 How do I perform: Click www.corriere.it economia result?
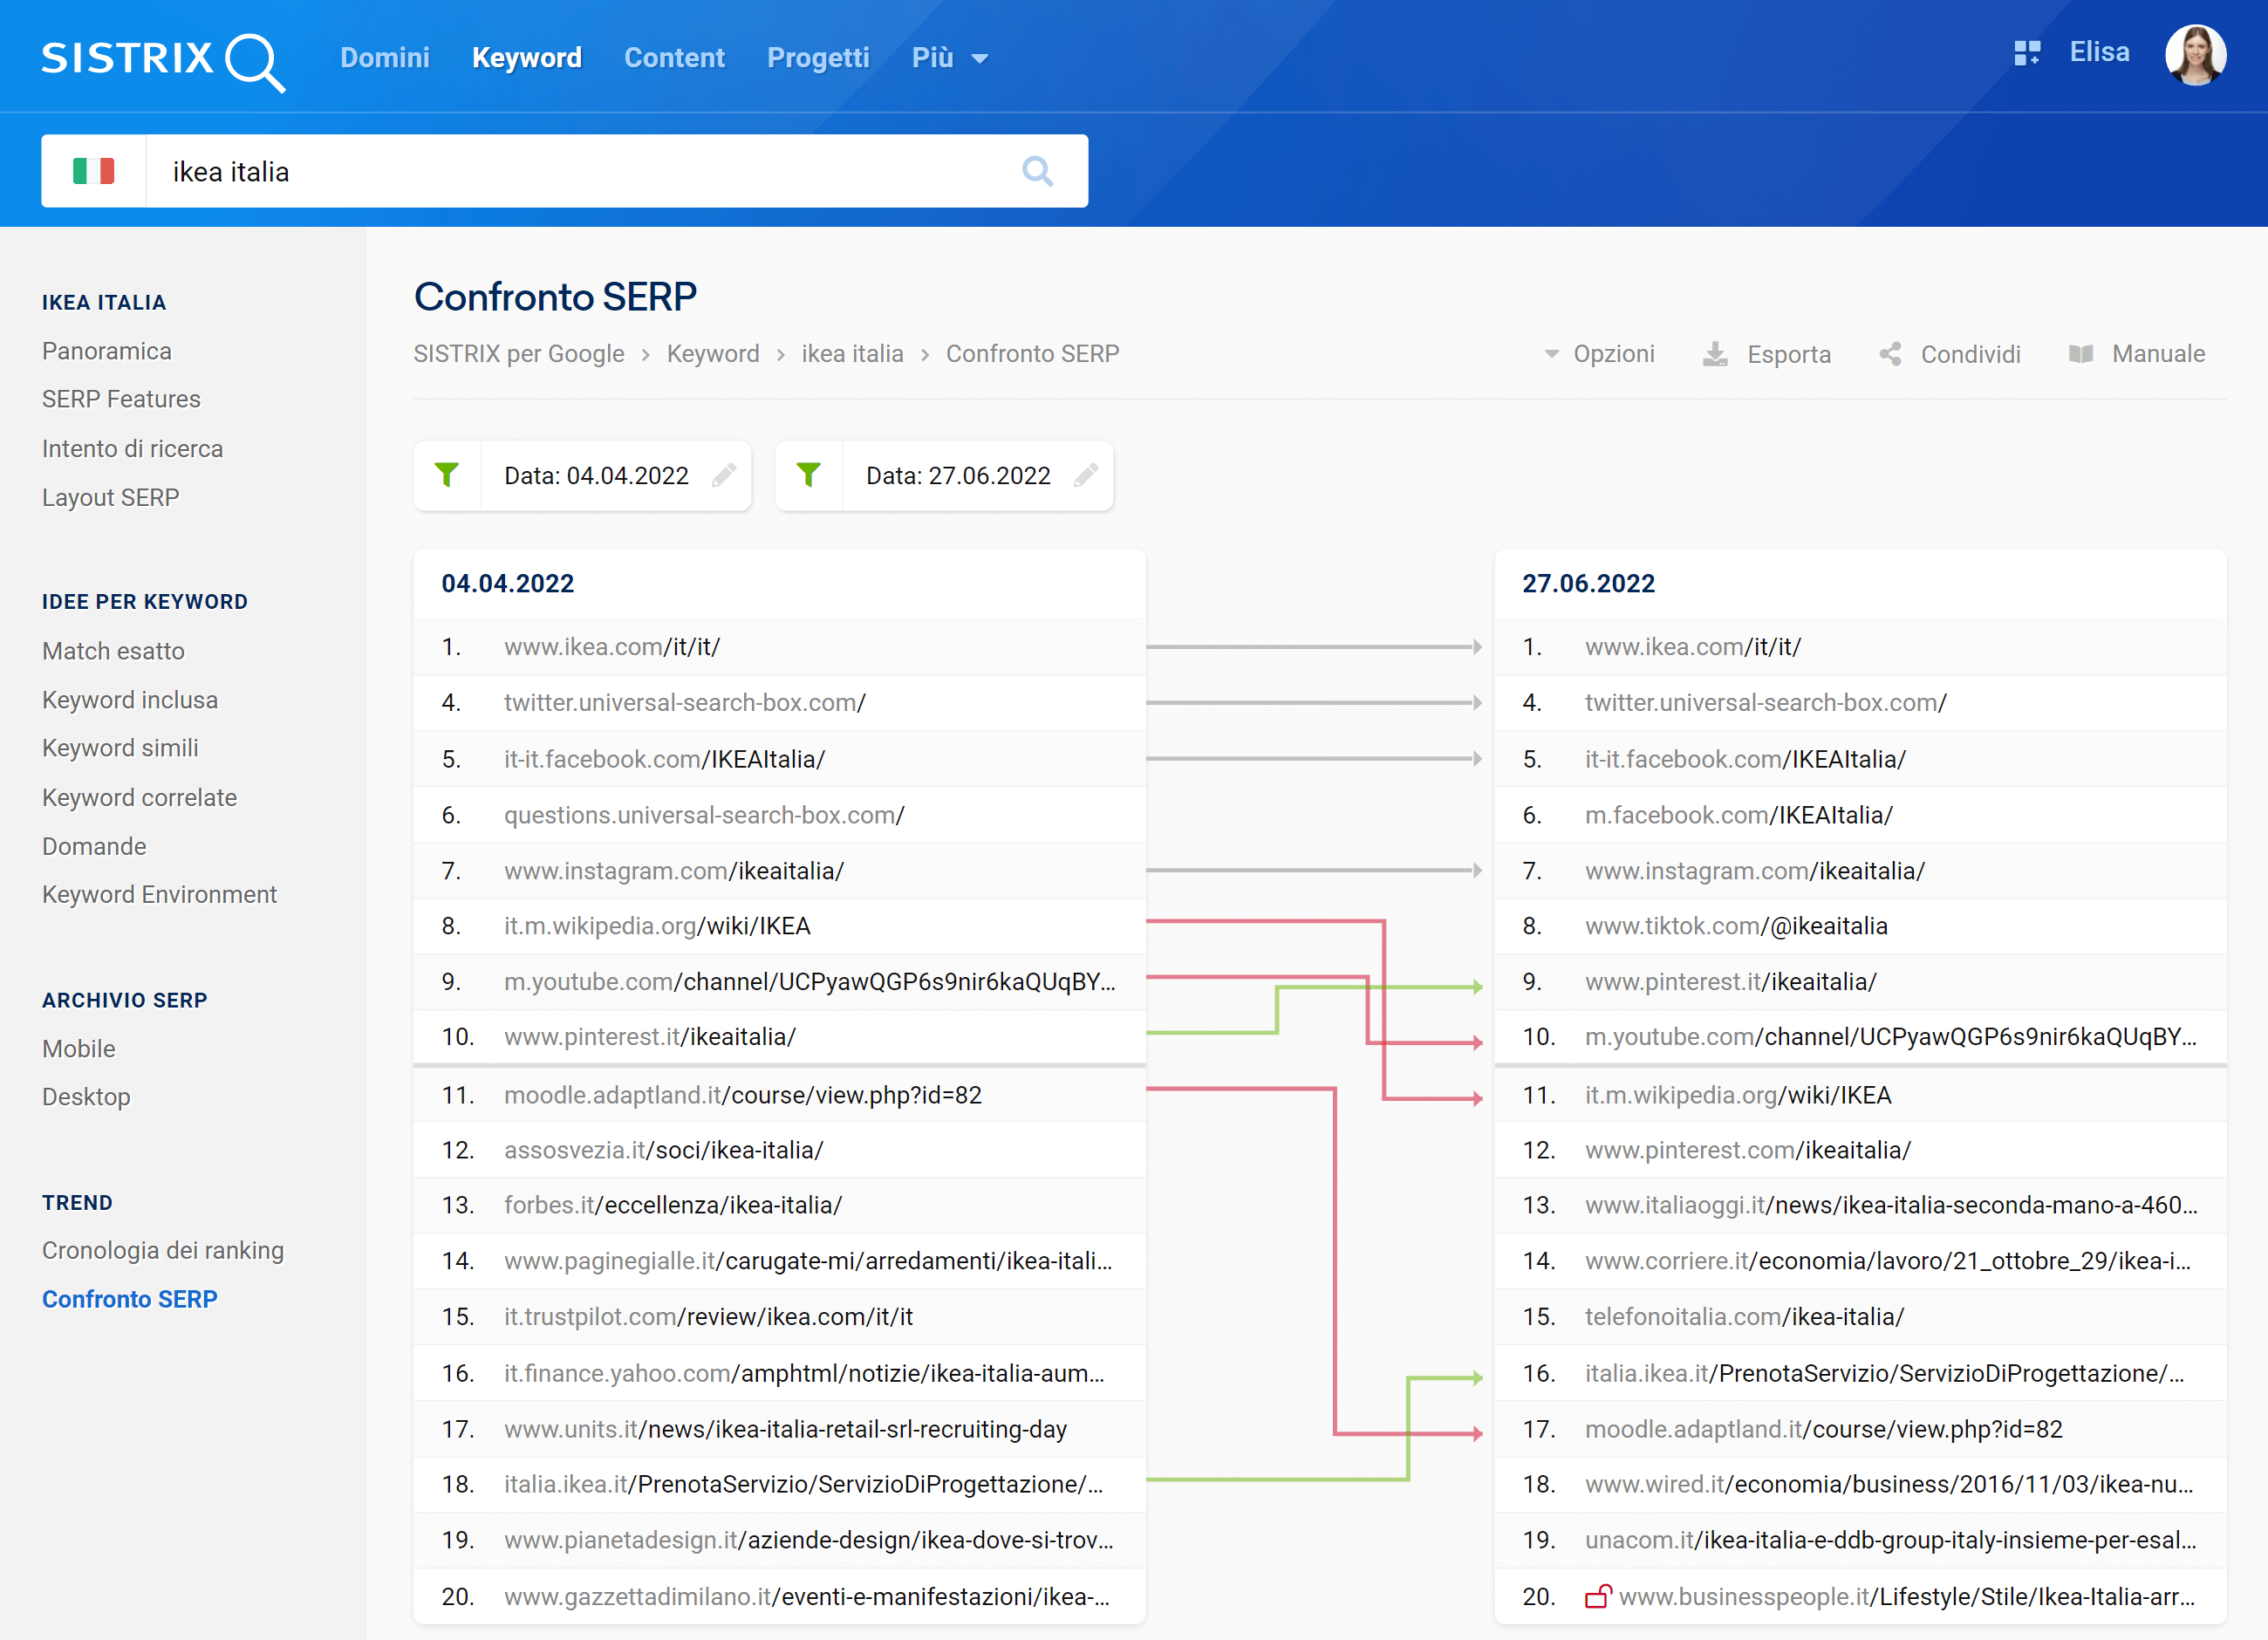coord(1888,1261)
